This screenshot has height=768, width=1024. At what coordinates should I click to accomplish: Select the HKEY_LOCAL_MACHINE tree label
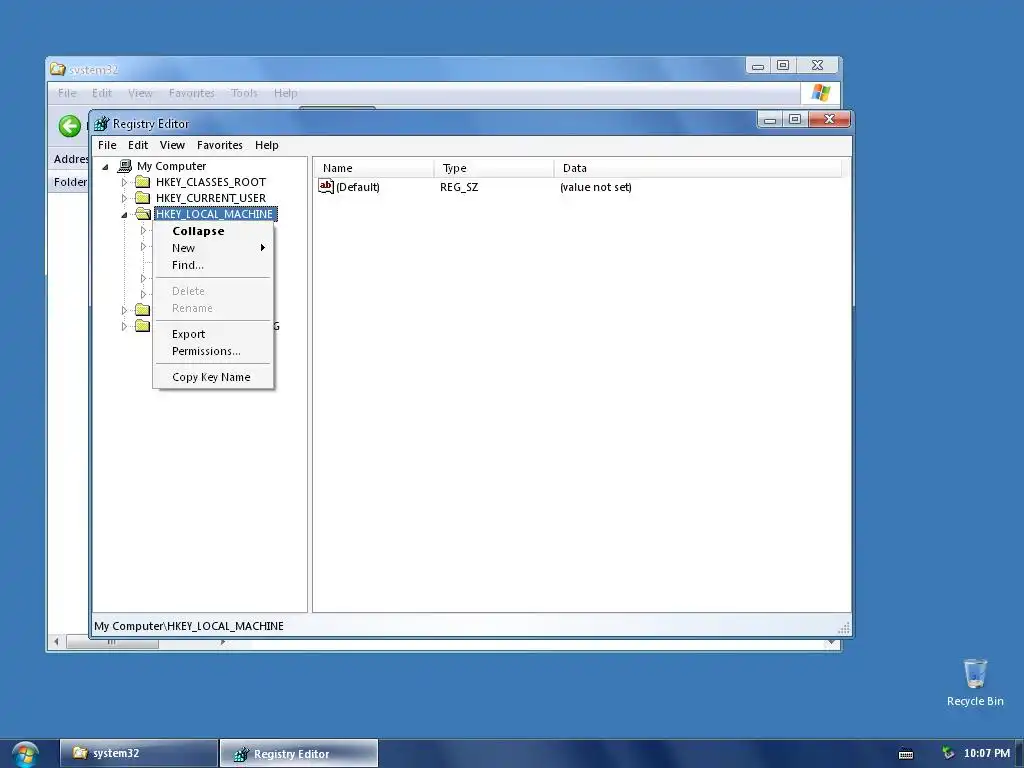point(215,214)
